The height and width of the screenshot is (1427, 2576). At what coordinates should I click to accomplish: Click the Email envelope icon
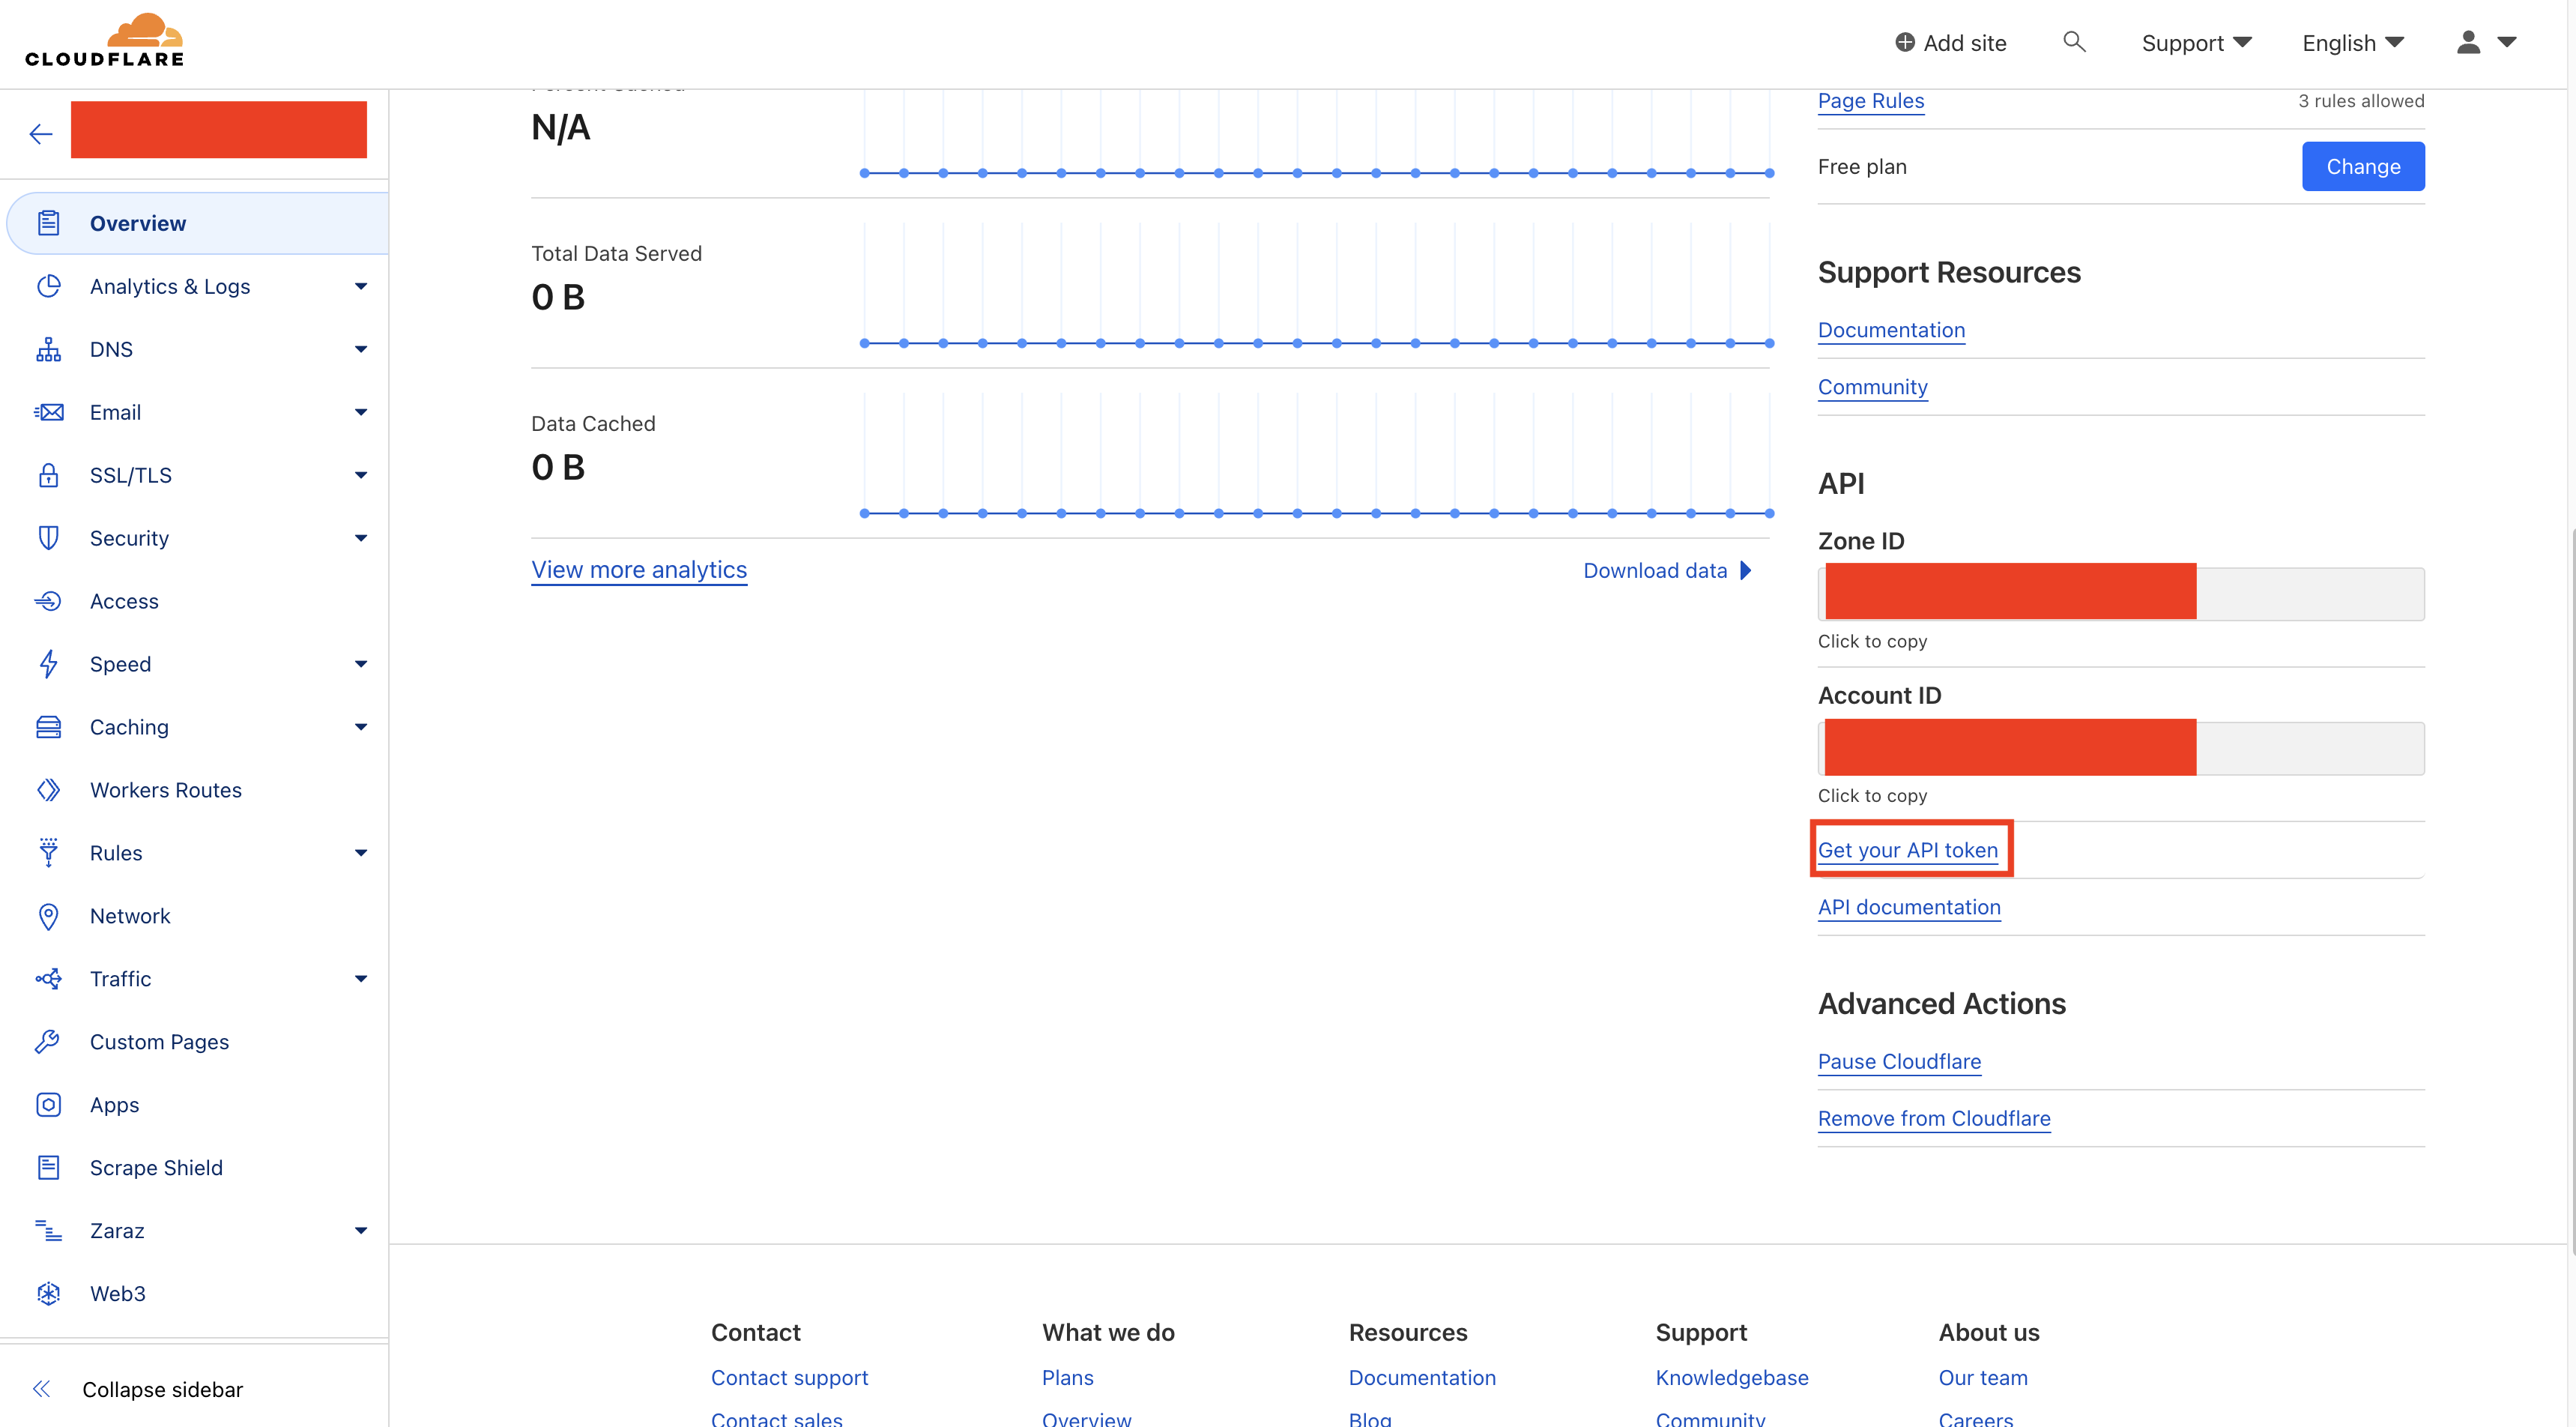[49, 412]
